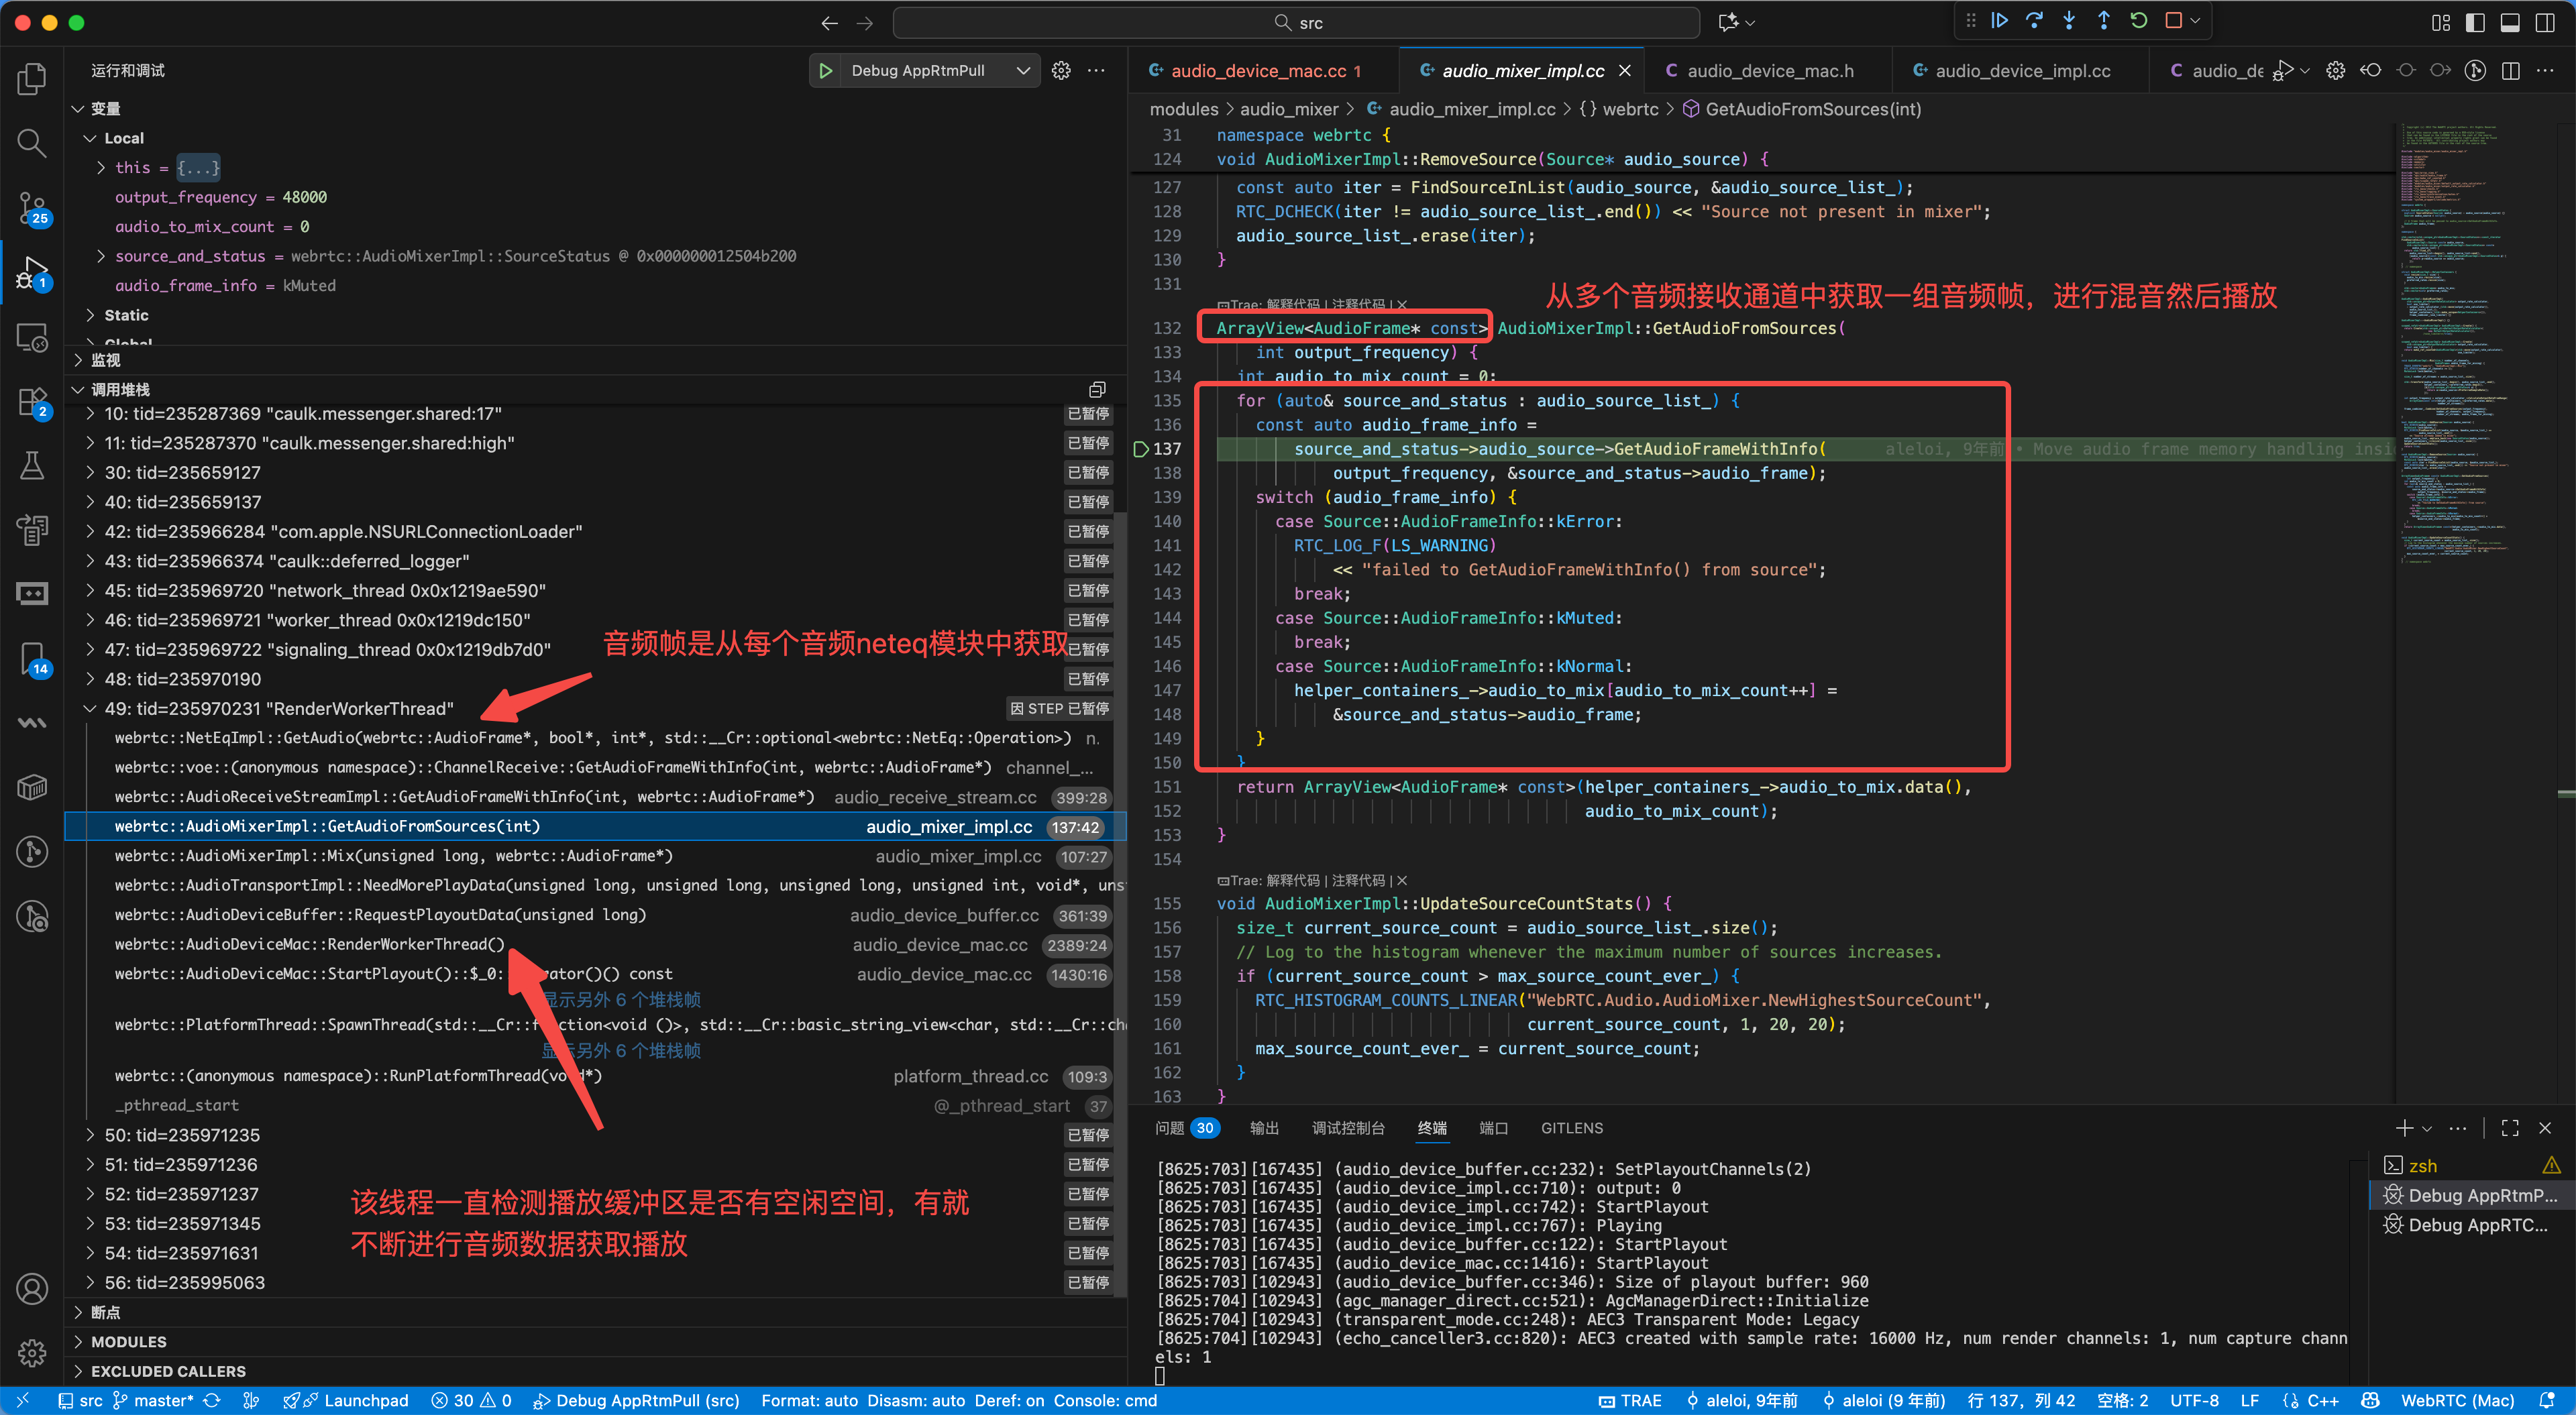Open the Source Control view with badge 25
The height and width of the screenshot is (1415, 2576).
(x=32, y=208)
